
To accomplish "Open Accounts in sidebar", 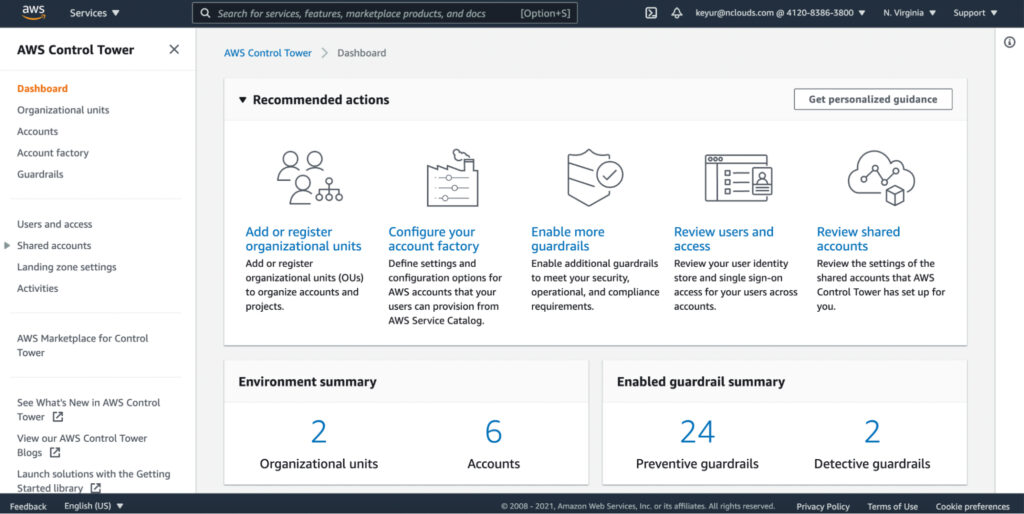I will point(37,131).
